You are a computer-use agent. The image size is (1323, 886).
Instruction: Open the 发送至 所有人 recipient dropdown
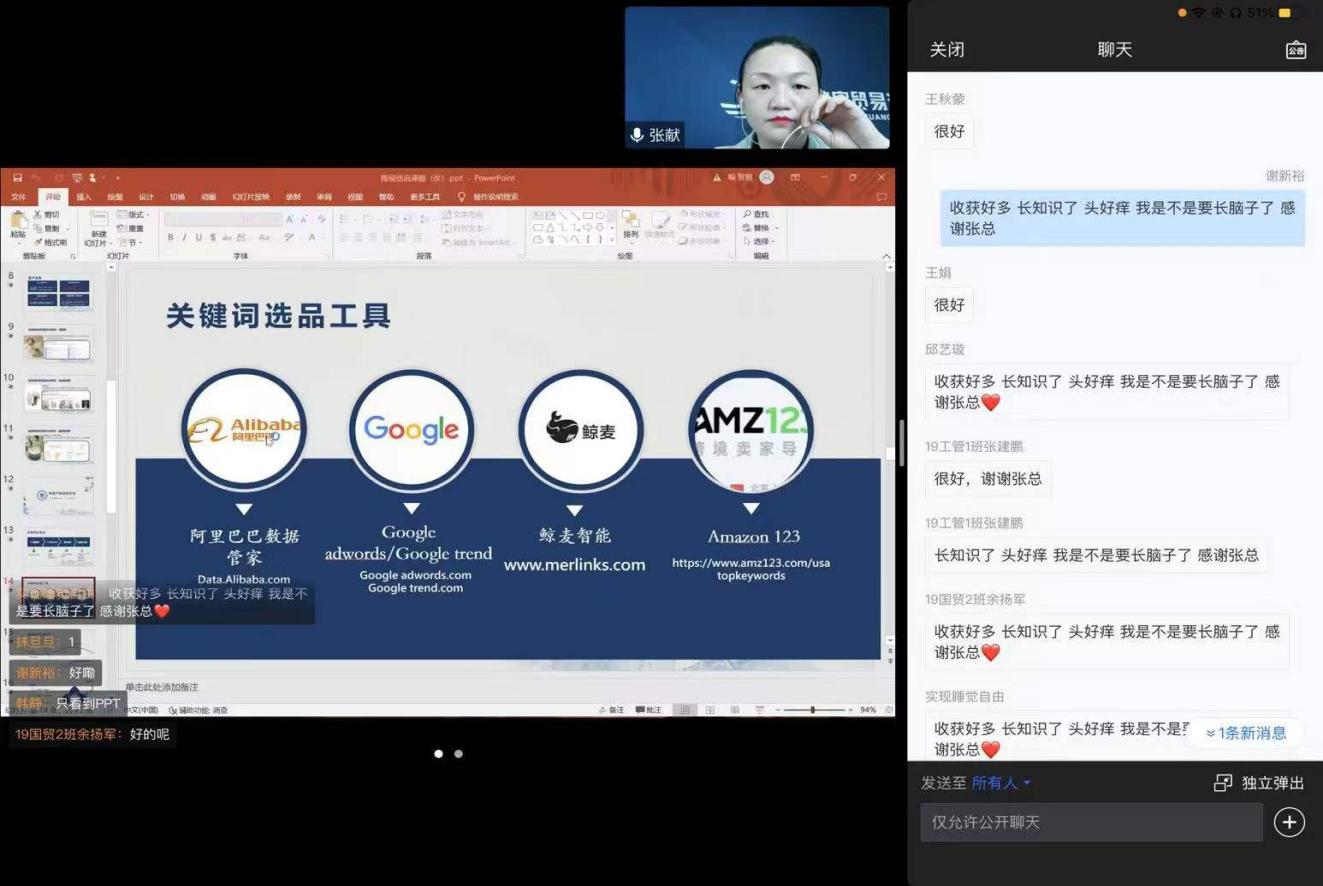1000,783
